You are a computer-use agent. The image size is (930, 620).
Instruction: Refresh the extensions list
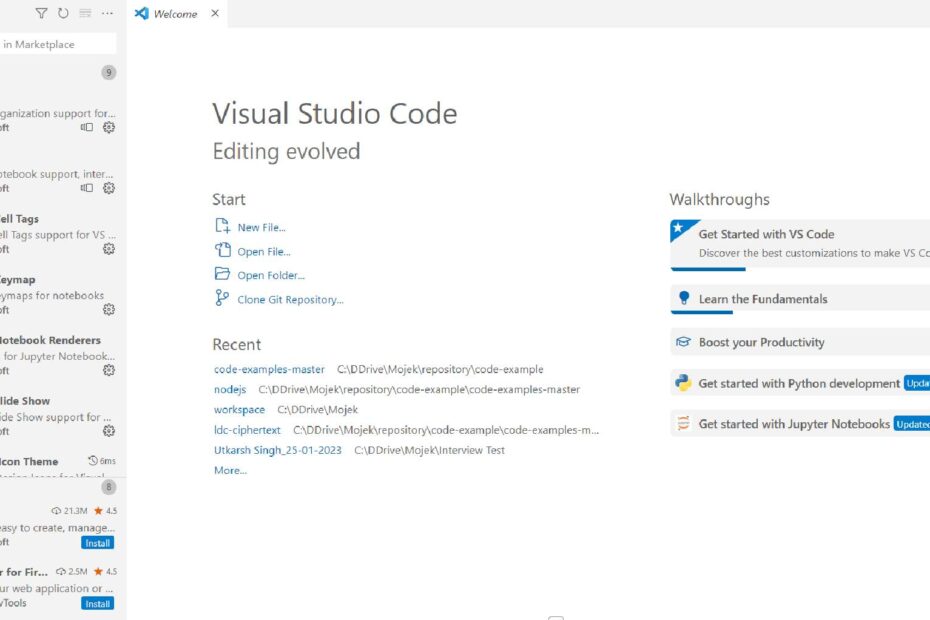pos(63,14)
